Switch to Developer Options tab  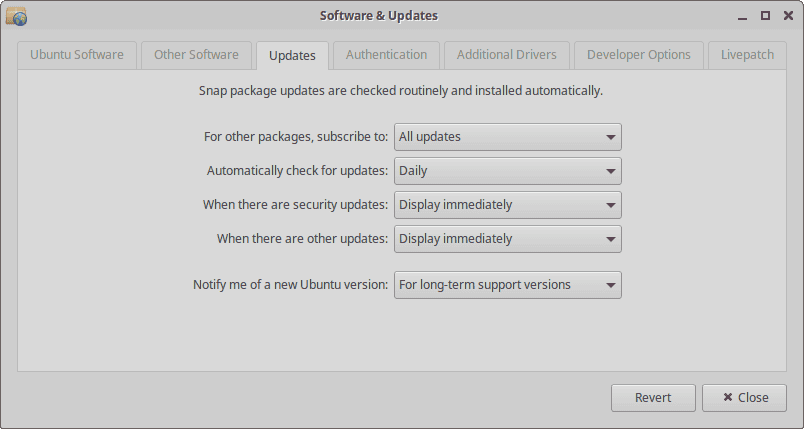[x=639, y=55]
